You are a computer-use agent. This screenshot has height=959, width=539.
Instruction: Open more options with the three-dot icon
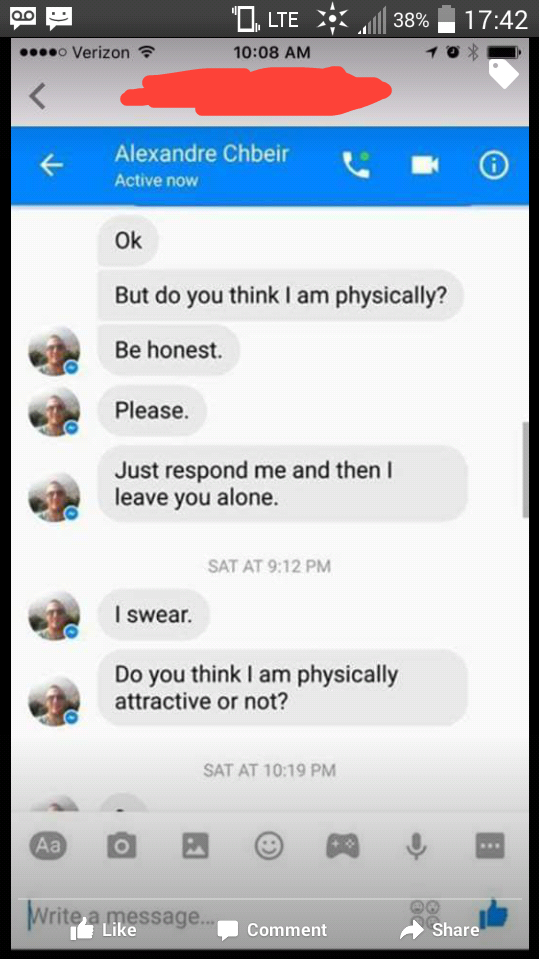(491, 846)
